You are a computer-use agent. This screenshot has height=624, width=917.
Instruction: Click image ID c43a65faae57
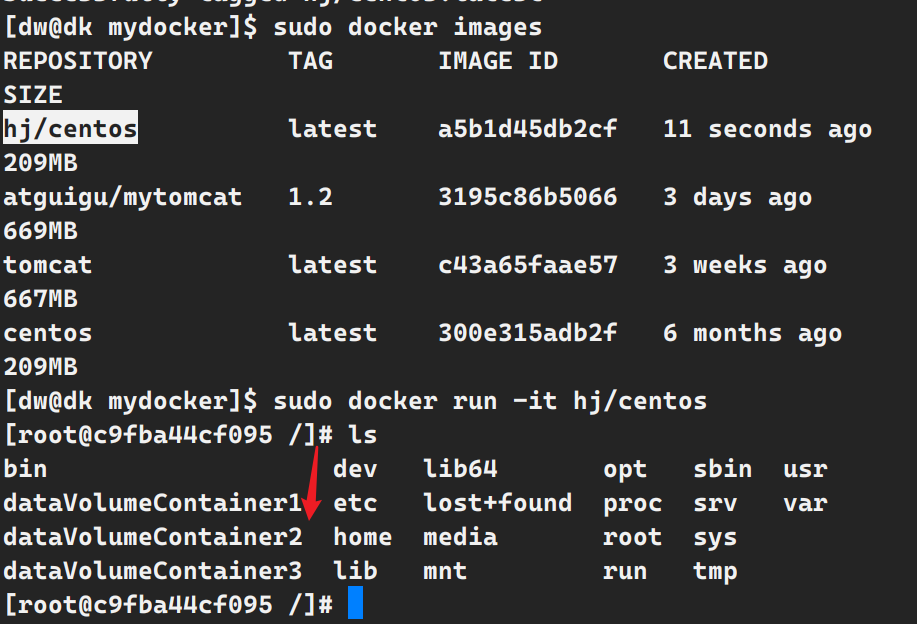(527, 265)
